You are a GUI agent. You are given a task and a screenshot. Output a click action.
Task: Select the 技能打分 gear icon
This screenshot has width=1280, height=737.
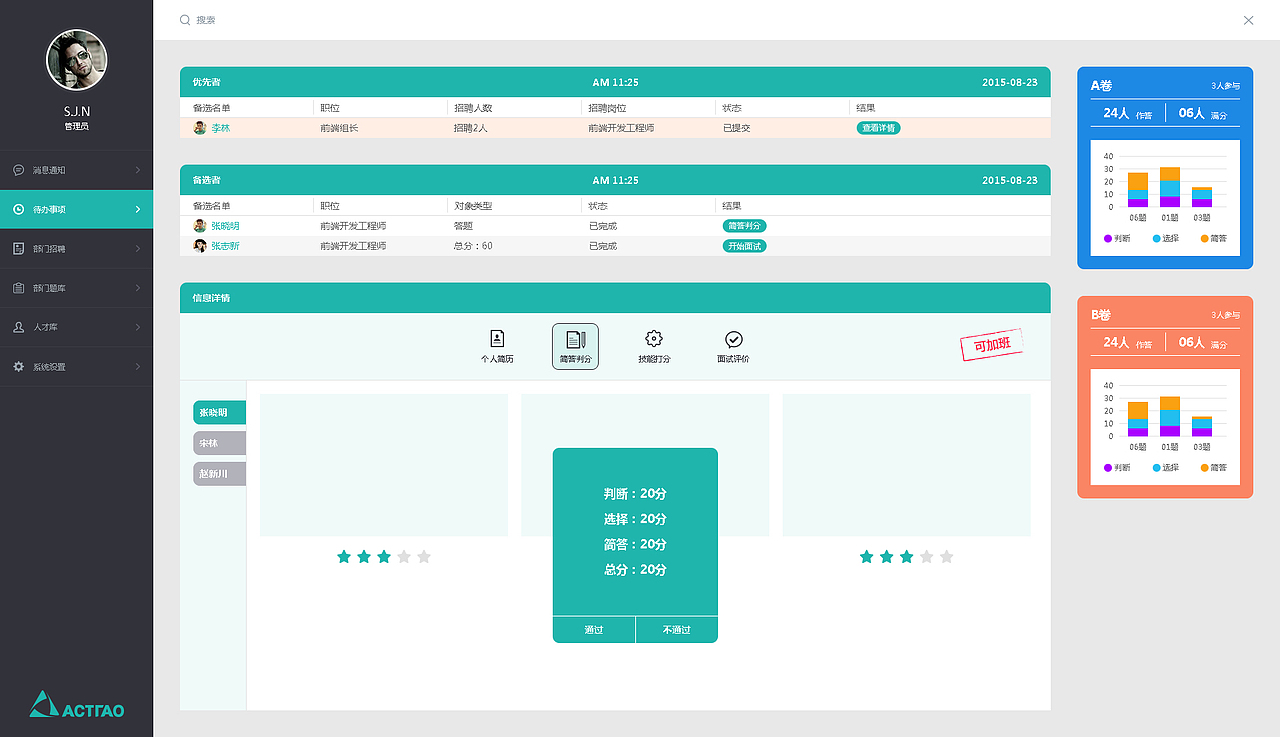[654, 339]
